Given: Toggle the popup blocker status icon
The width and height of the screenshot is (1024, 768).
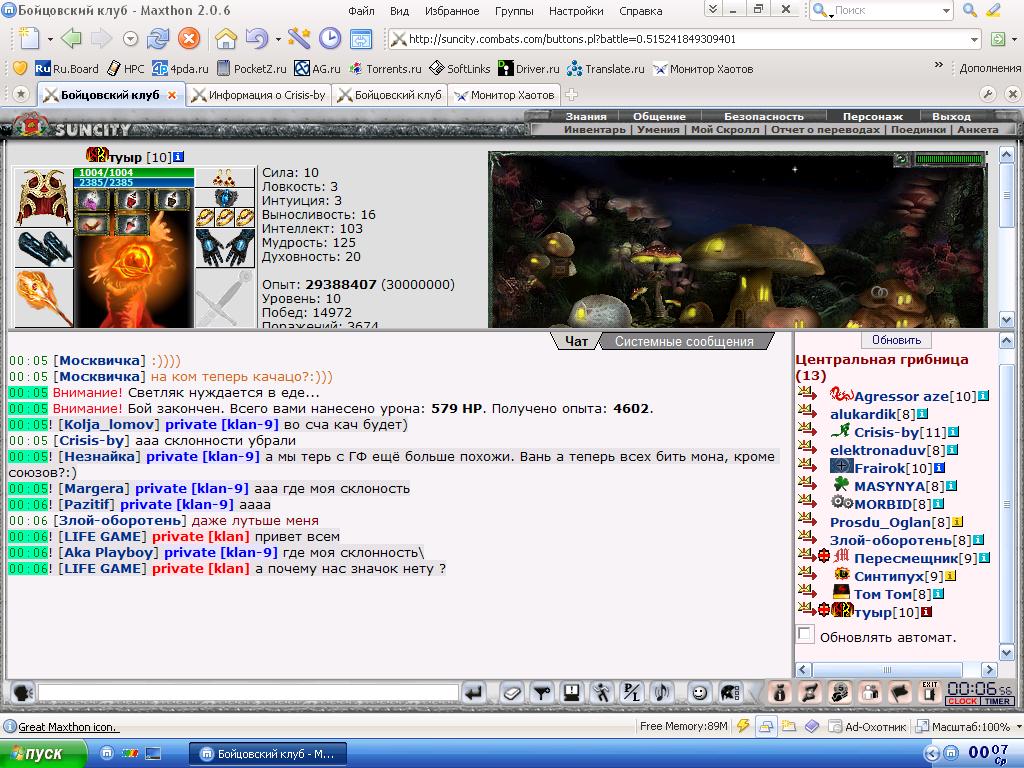Looking at the screenshot, I should 764,726.
